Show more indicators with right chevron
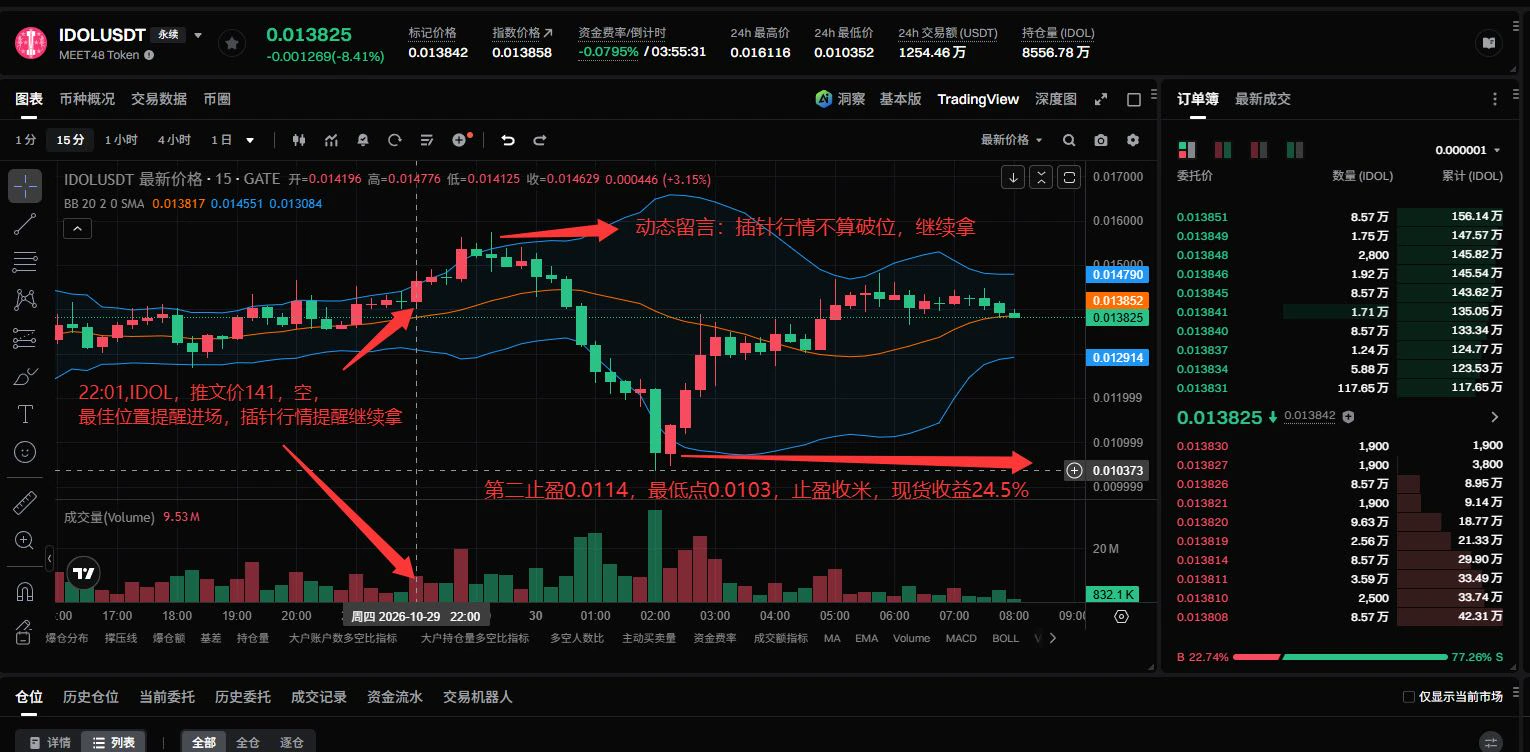This screenshot has height=752, width=1530. (x=1052, y=638)
